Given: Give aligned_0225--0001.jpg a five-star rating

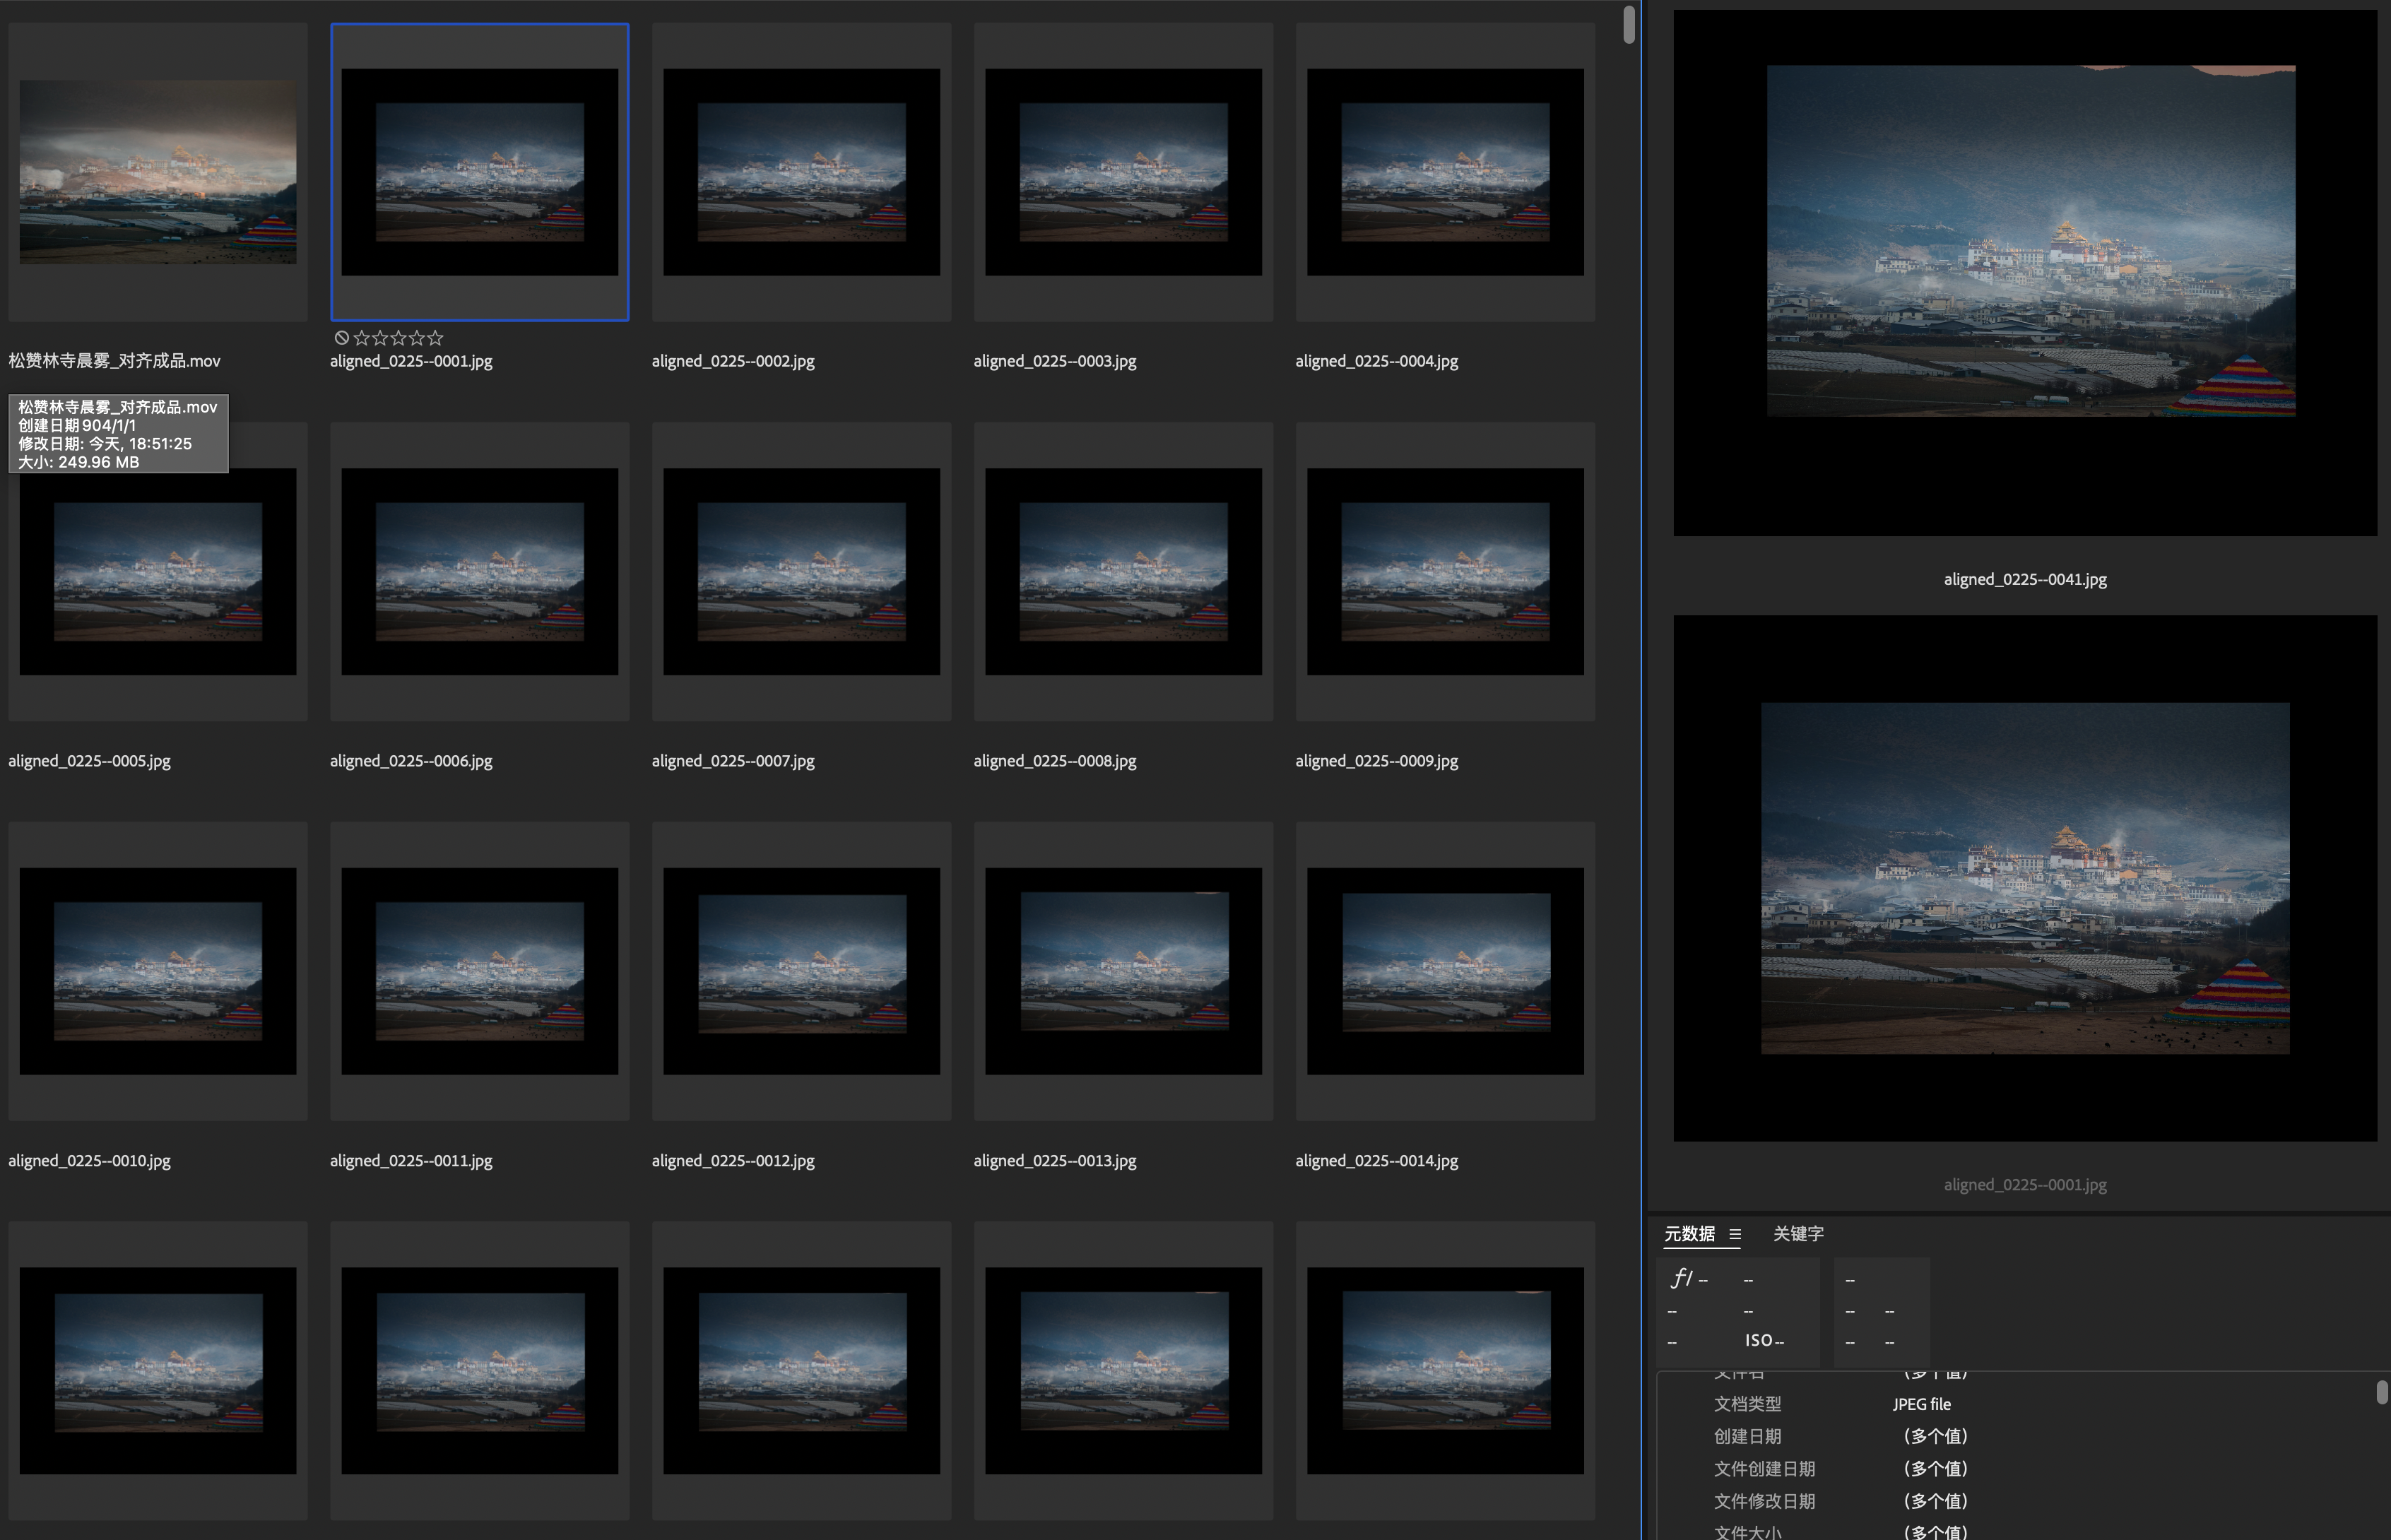Looking at the screenshot, I should 435,338.
